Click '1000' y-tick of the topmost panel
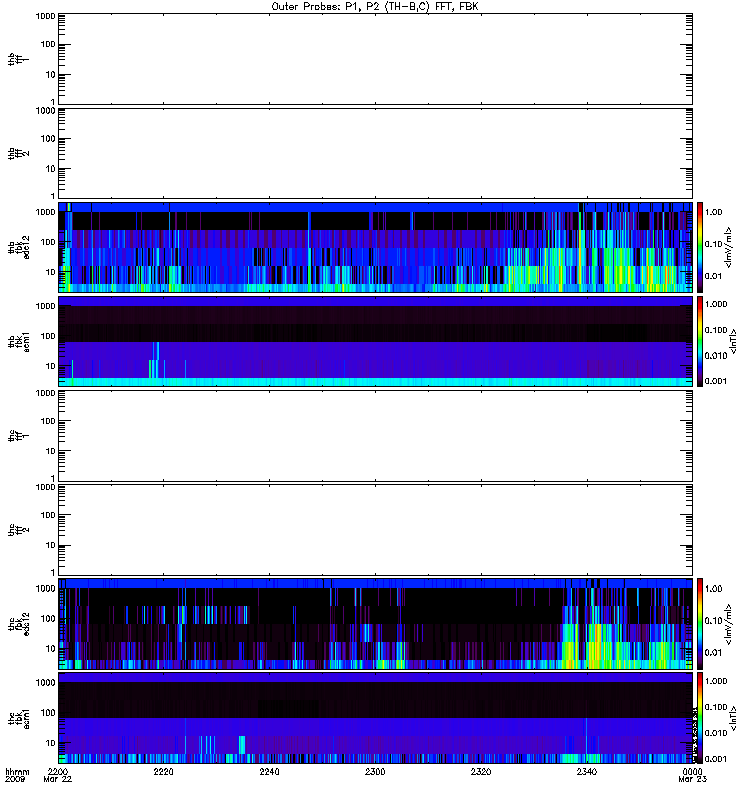Viewport: 750px width, 800px height. (x=45, y=16)
